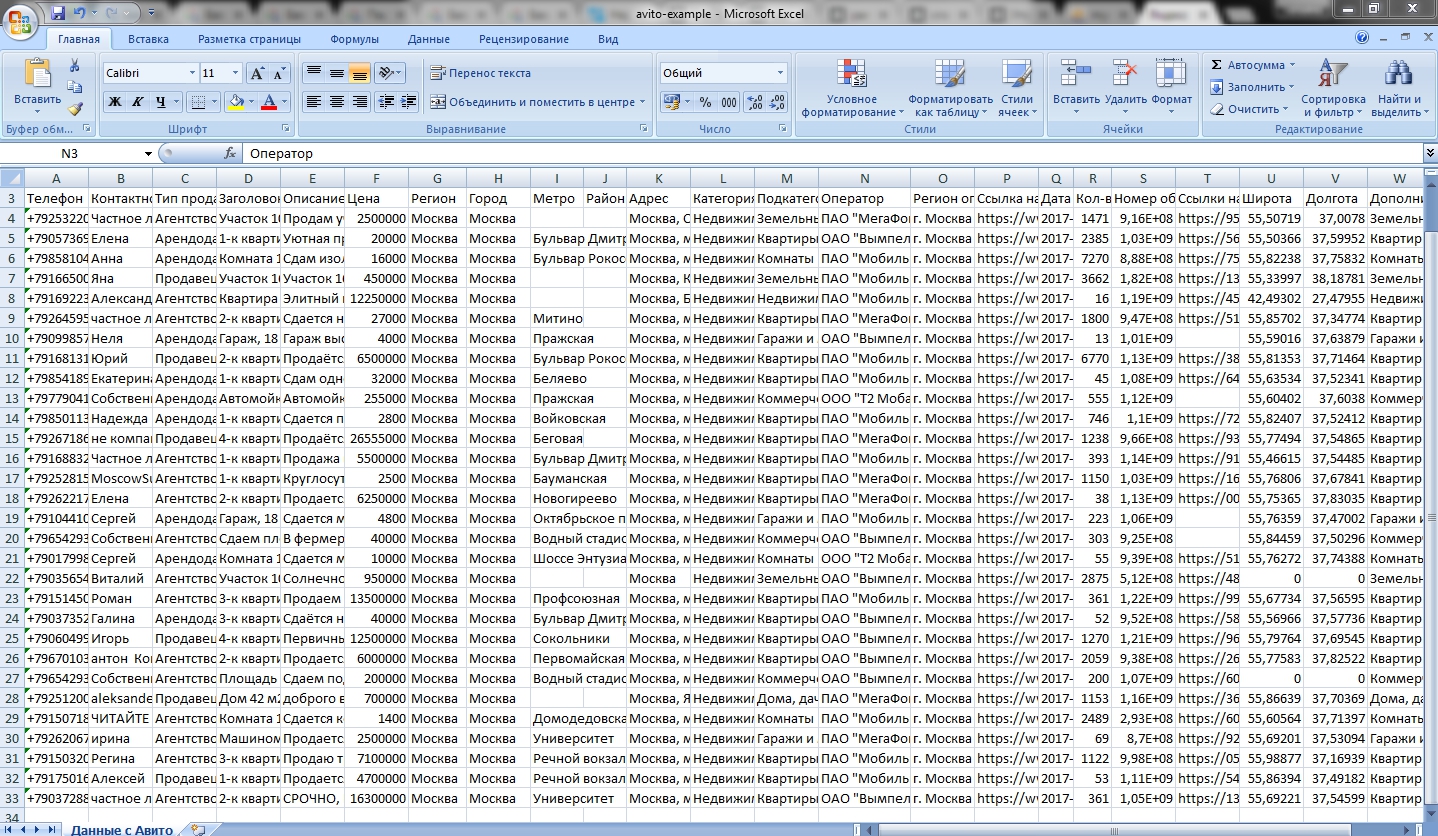
Task: Open the Calibri font name dropdown
Action: click(x=192, y=73)
